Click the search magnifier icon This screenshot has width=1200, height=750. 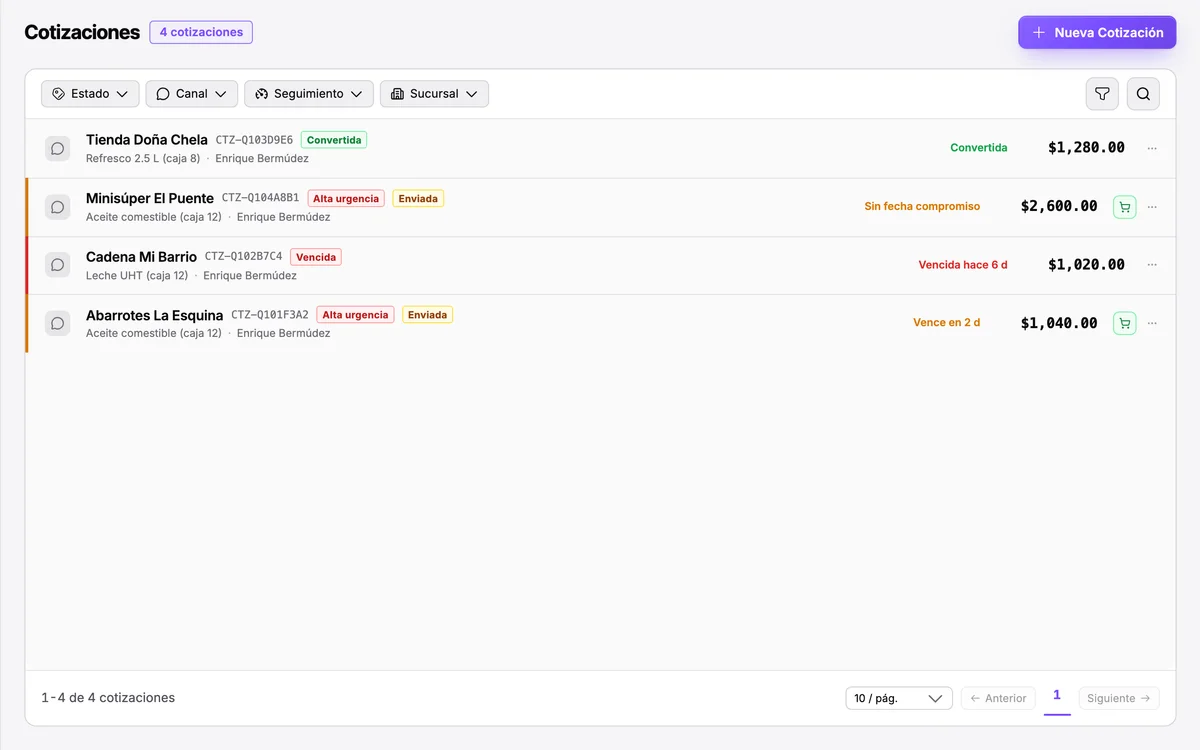(x=1143, y=94)
